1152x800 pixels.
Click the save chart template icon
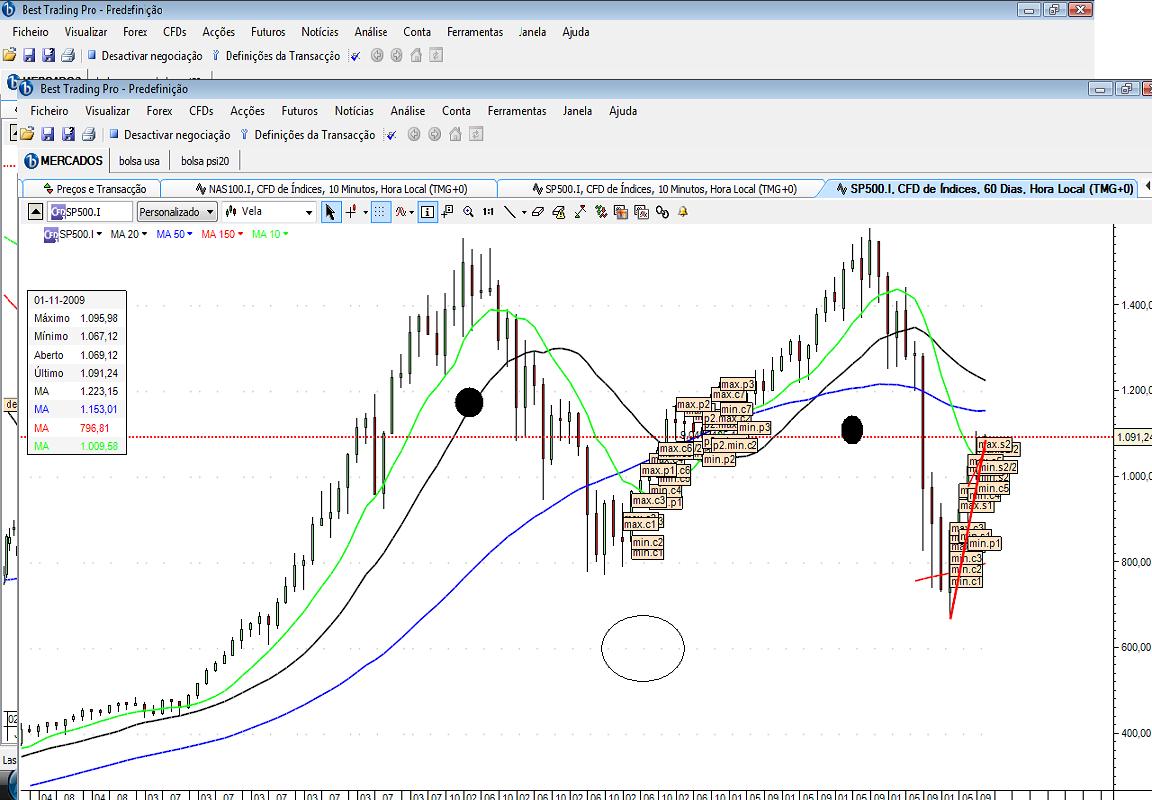[621, 212]
